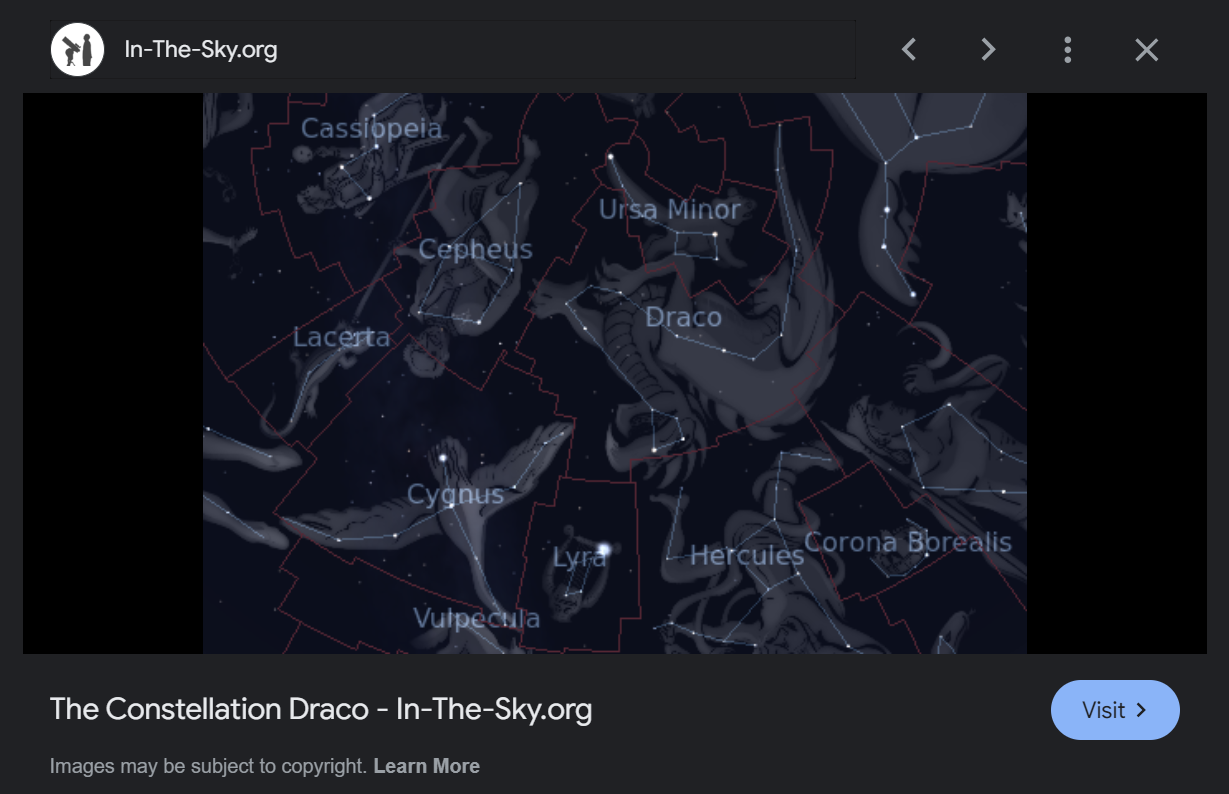
Task: Click the Cassiopeia label in the image
Action: (x=371, y=129)
